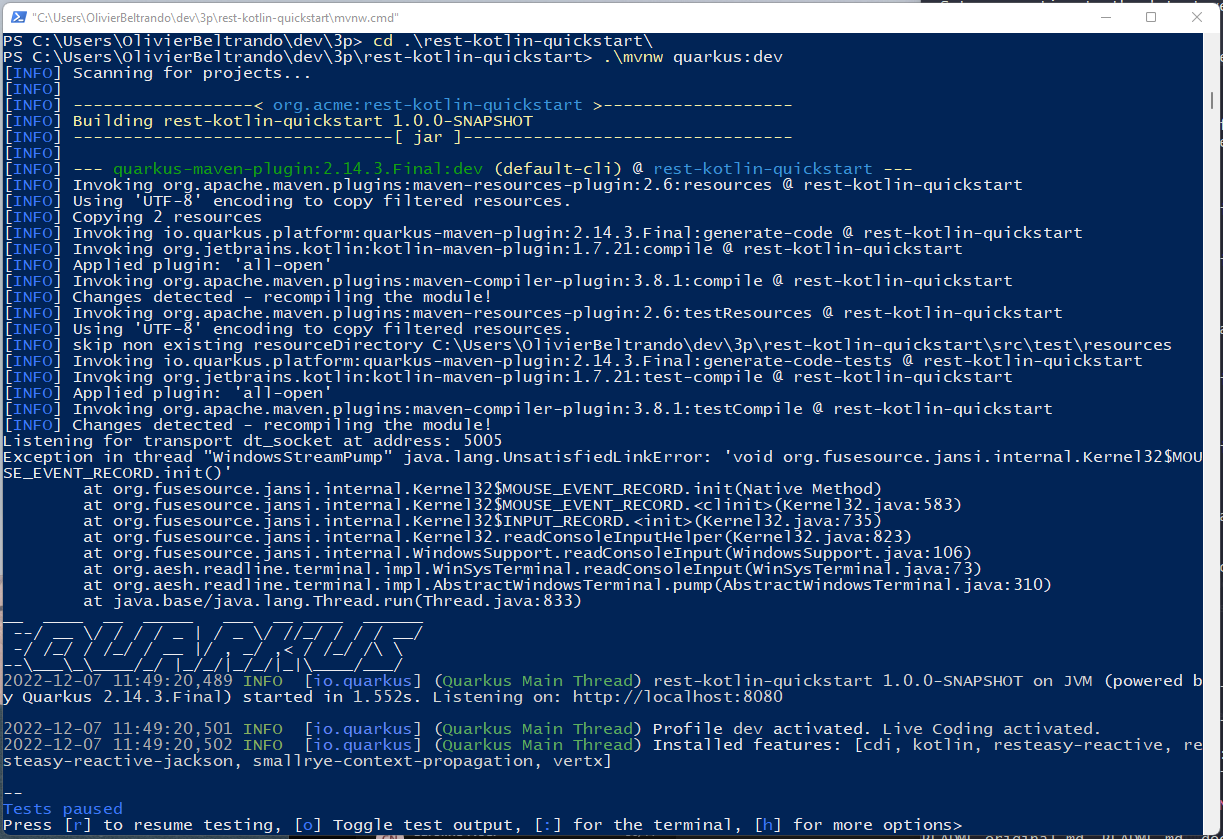Click the 'cd .\rest-kotlin-quickstart\' command text
The width and height of the screenshot is (1223, 839).
click(x=514, y=41)
